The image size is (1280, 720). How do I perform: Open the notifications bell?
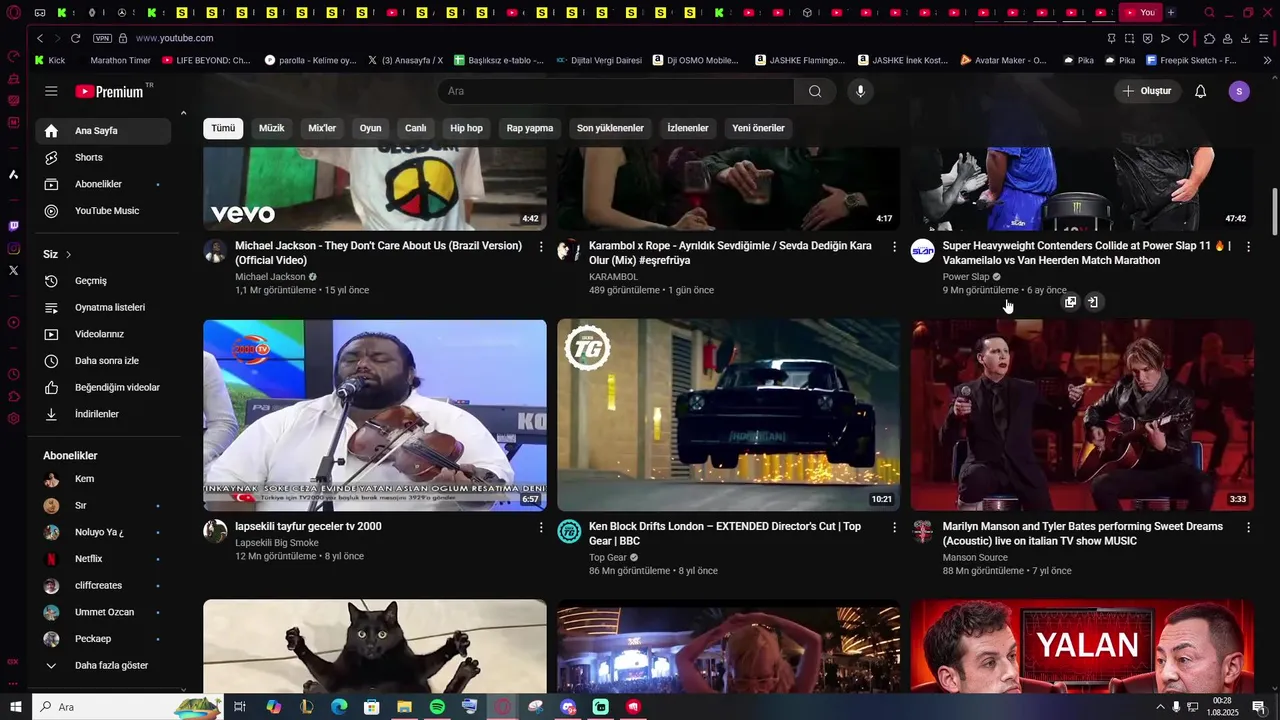[x=1200, y=91]
